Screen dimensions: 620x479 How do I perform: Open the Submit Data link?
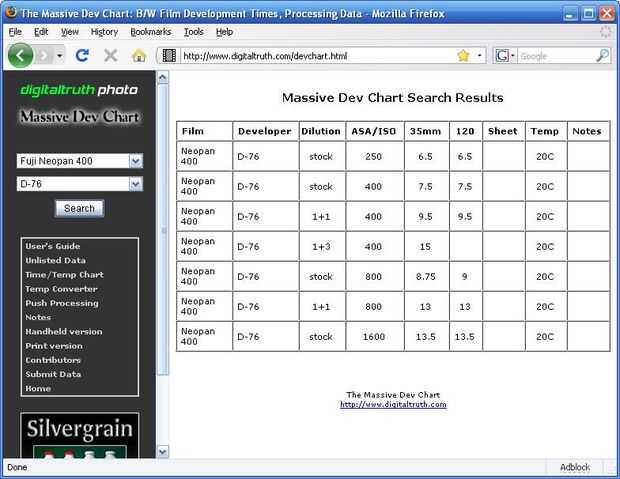click(x=53, y=374)
